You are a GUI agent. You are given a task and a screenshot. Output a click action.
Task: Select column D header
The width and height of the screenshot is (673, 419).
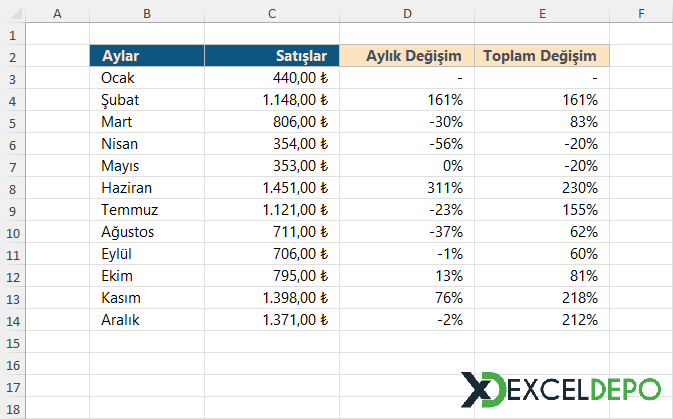point(406,12)
